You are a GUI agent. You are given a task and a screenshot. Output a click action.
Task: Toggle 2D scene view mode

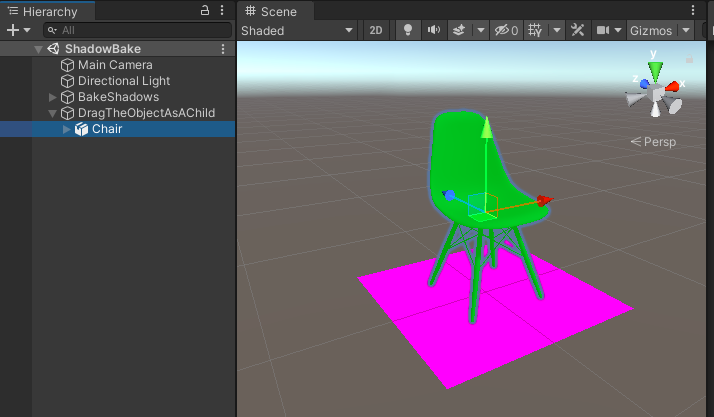(x=376, y=31)
